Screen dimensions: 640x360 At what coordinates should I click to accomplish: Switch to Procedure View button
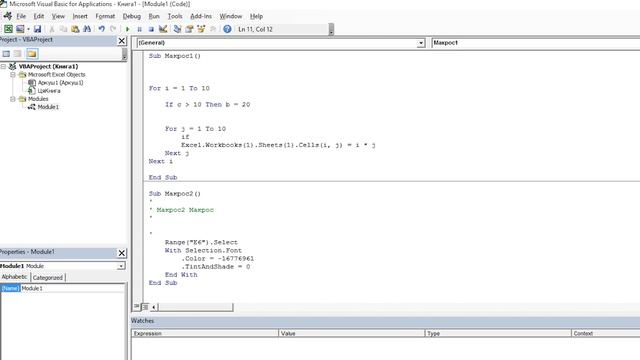pyautogui.click(x=136, y=307)
